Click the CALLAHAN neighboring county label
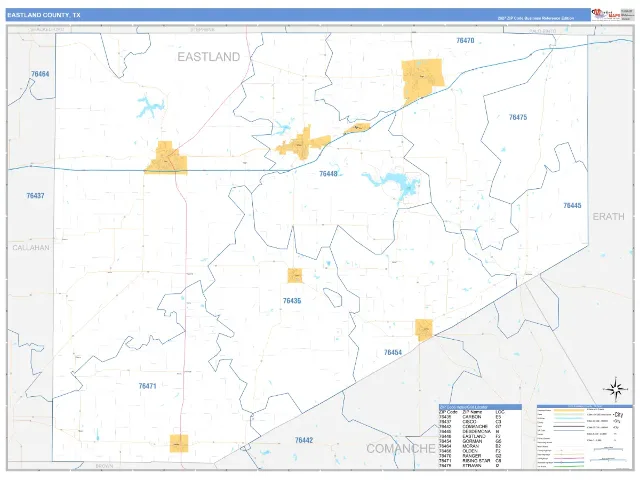This screenshot has width=640, height=480. tap(31, 248)
